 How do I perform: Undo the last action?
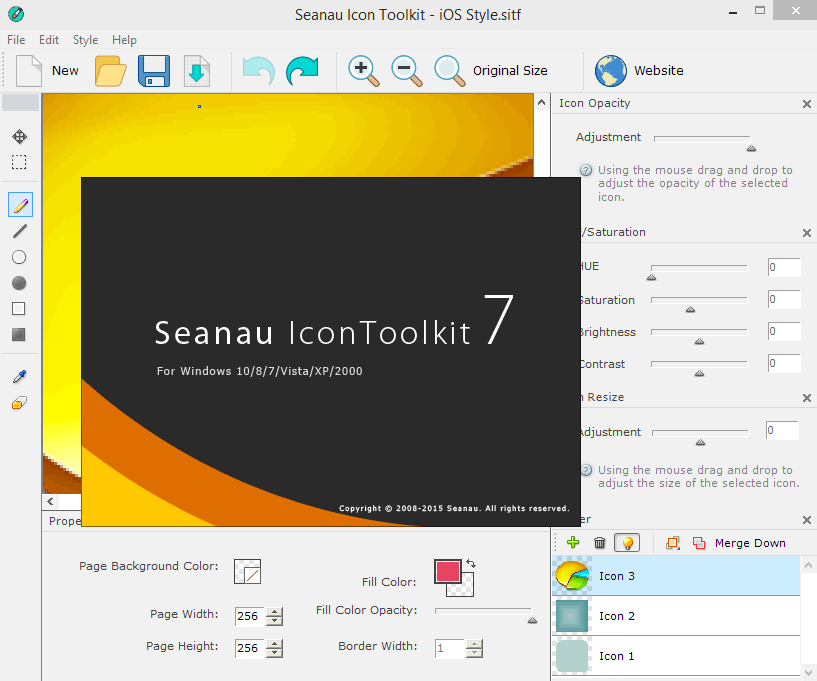[x=258, y=70]
